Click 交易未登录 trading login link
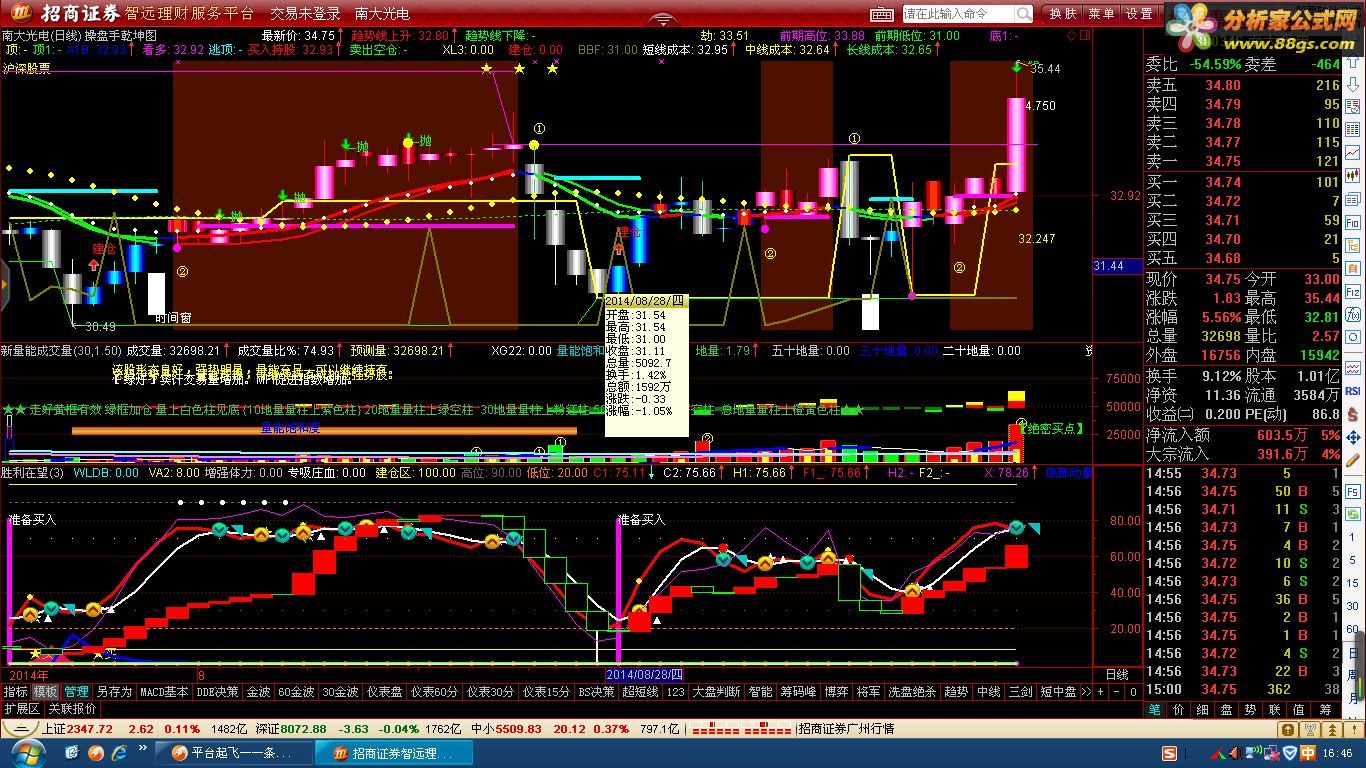Viewport: 1366px width, 768px height. click(306, 14)
